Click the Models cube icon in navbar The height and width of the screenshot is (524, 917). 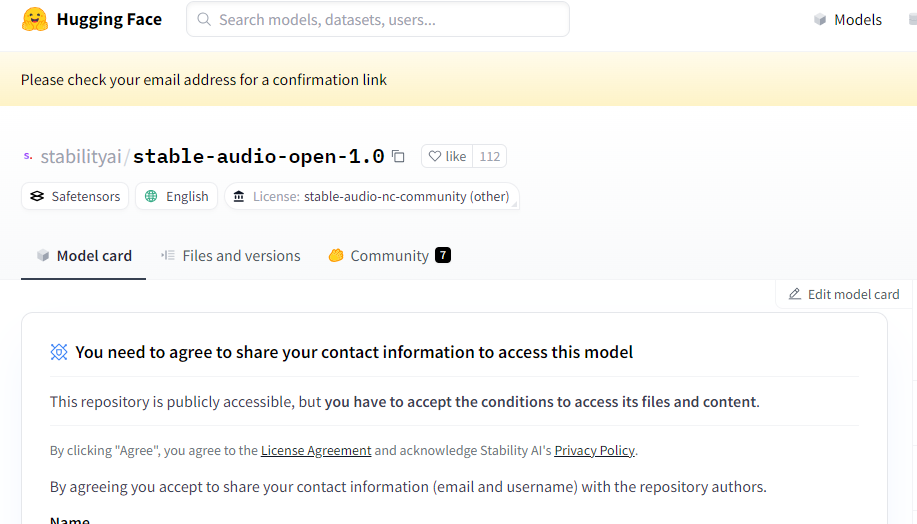coord(820,20)
